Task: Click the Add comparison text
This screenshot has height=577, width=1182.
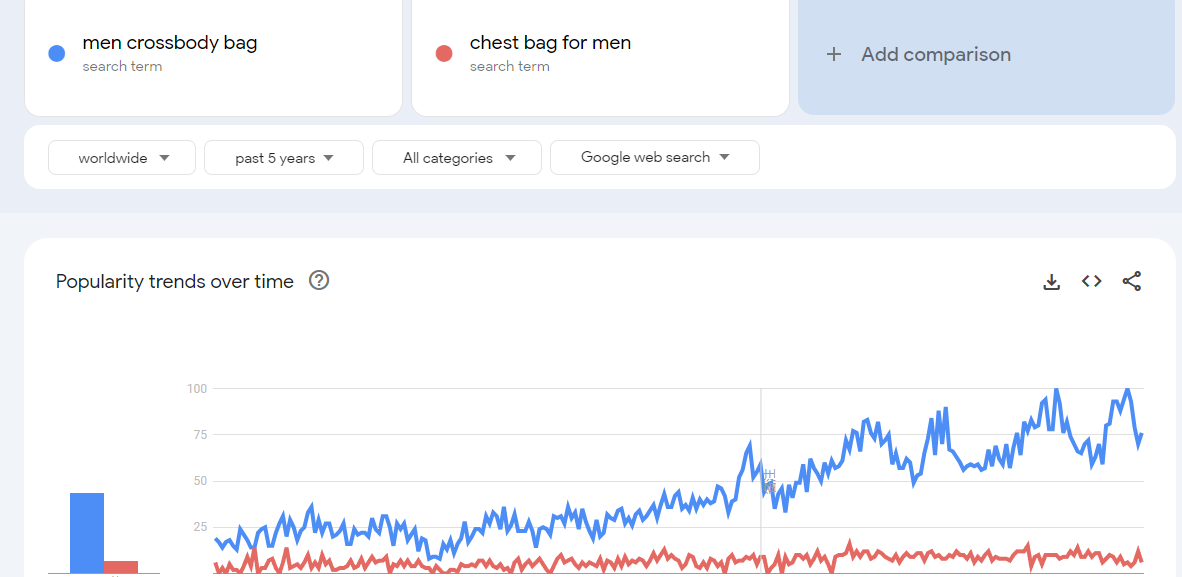Action: (936, 55)
